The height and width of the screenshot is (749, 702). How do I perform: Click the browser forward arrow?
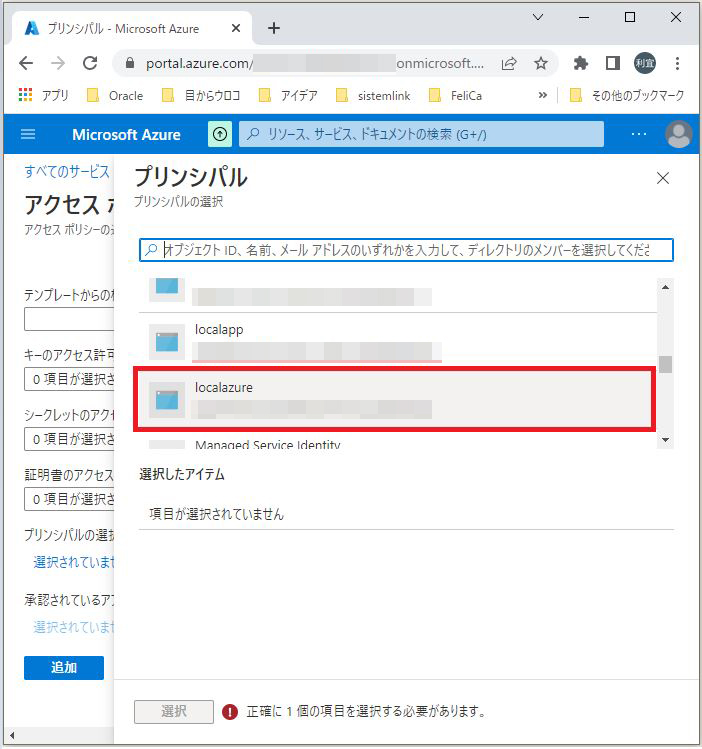point(58,63)
